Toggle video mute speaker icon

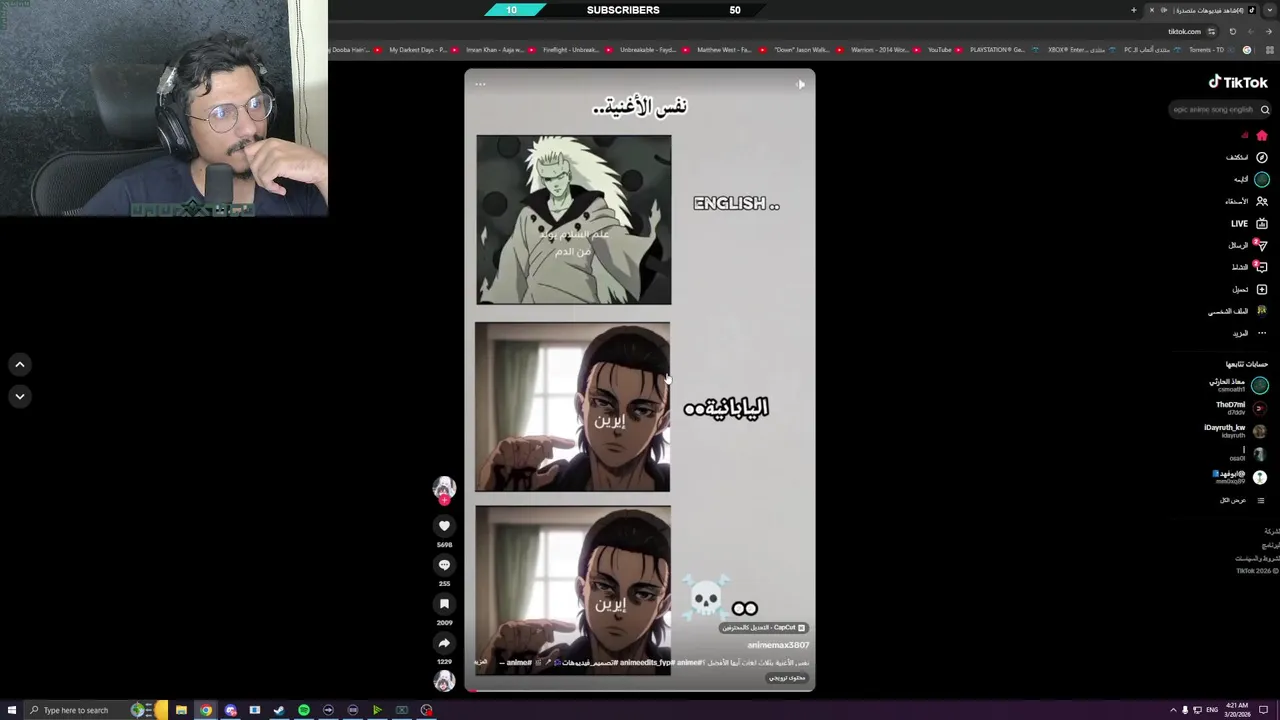pyautogui.click(x=800, y=85)
